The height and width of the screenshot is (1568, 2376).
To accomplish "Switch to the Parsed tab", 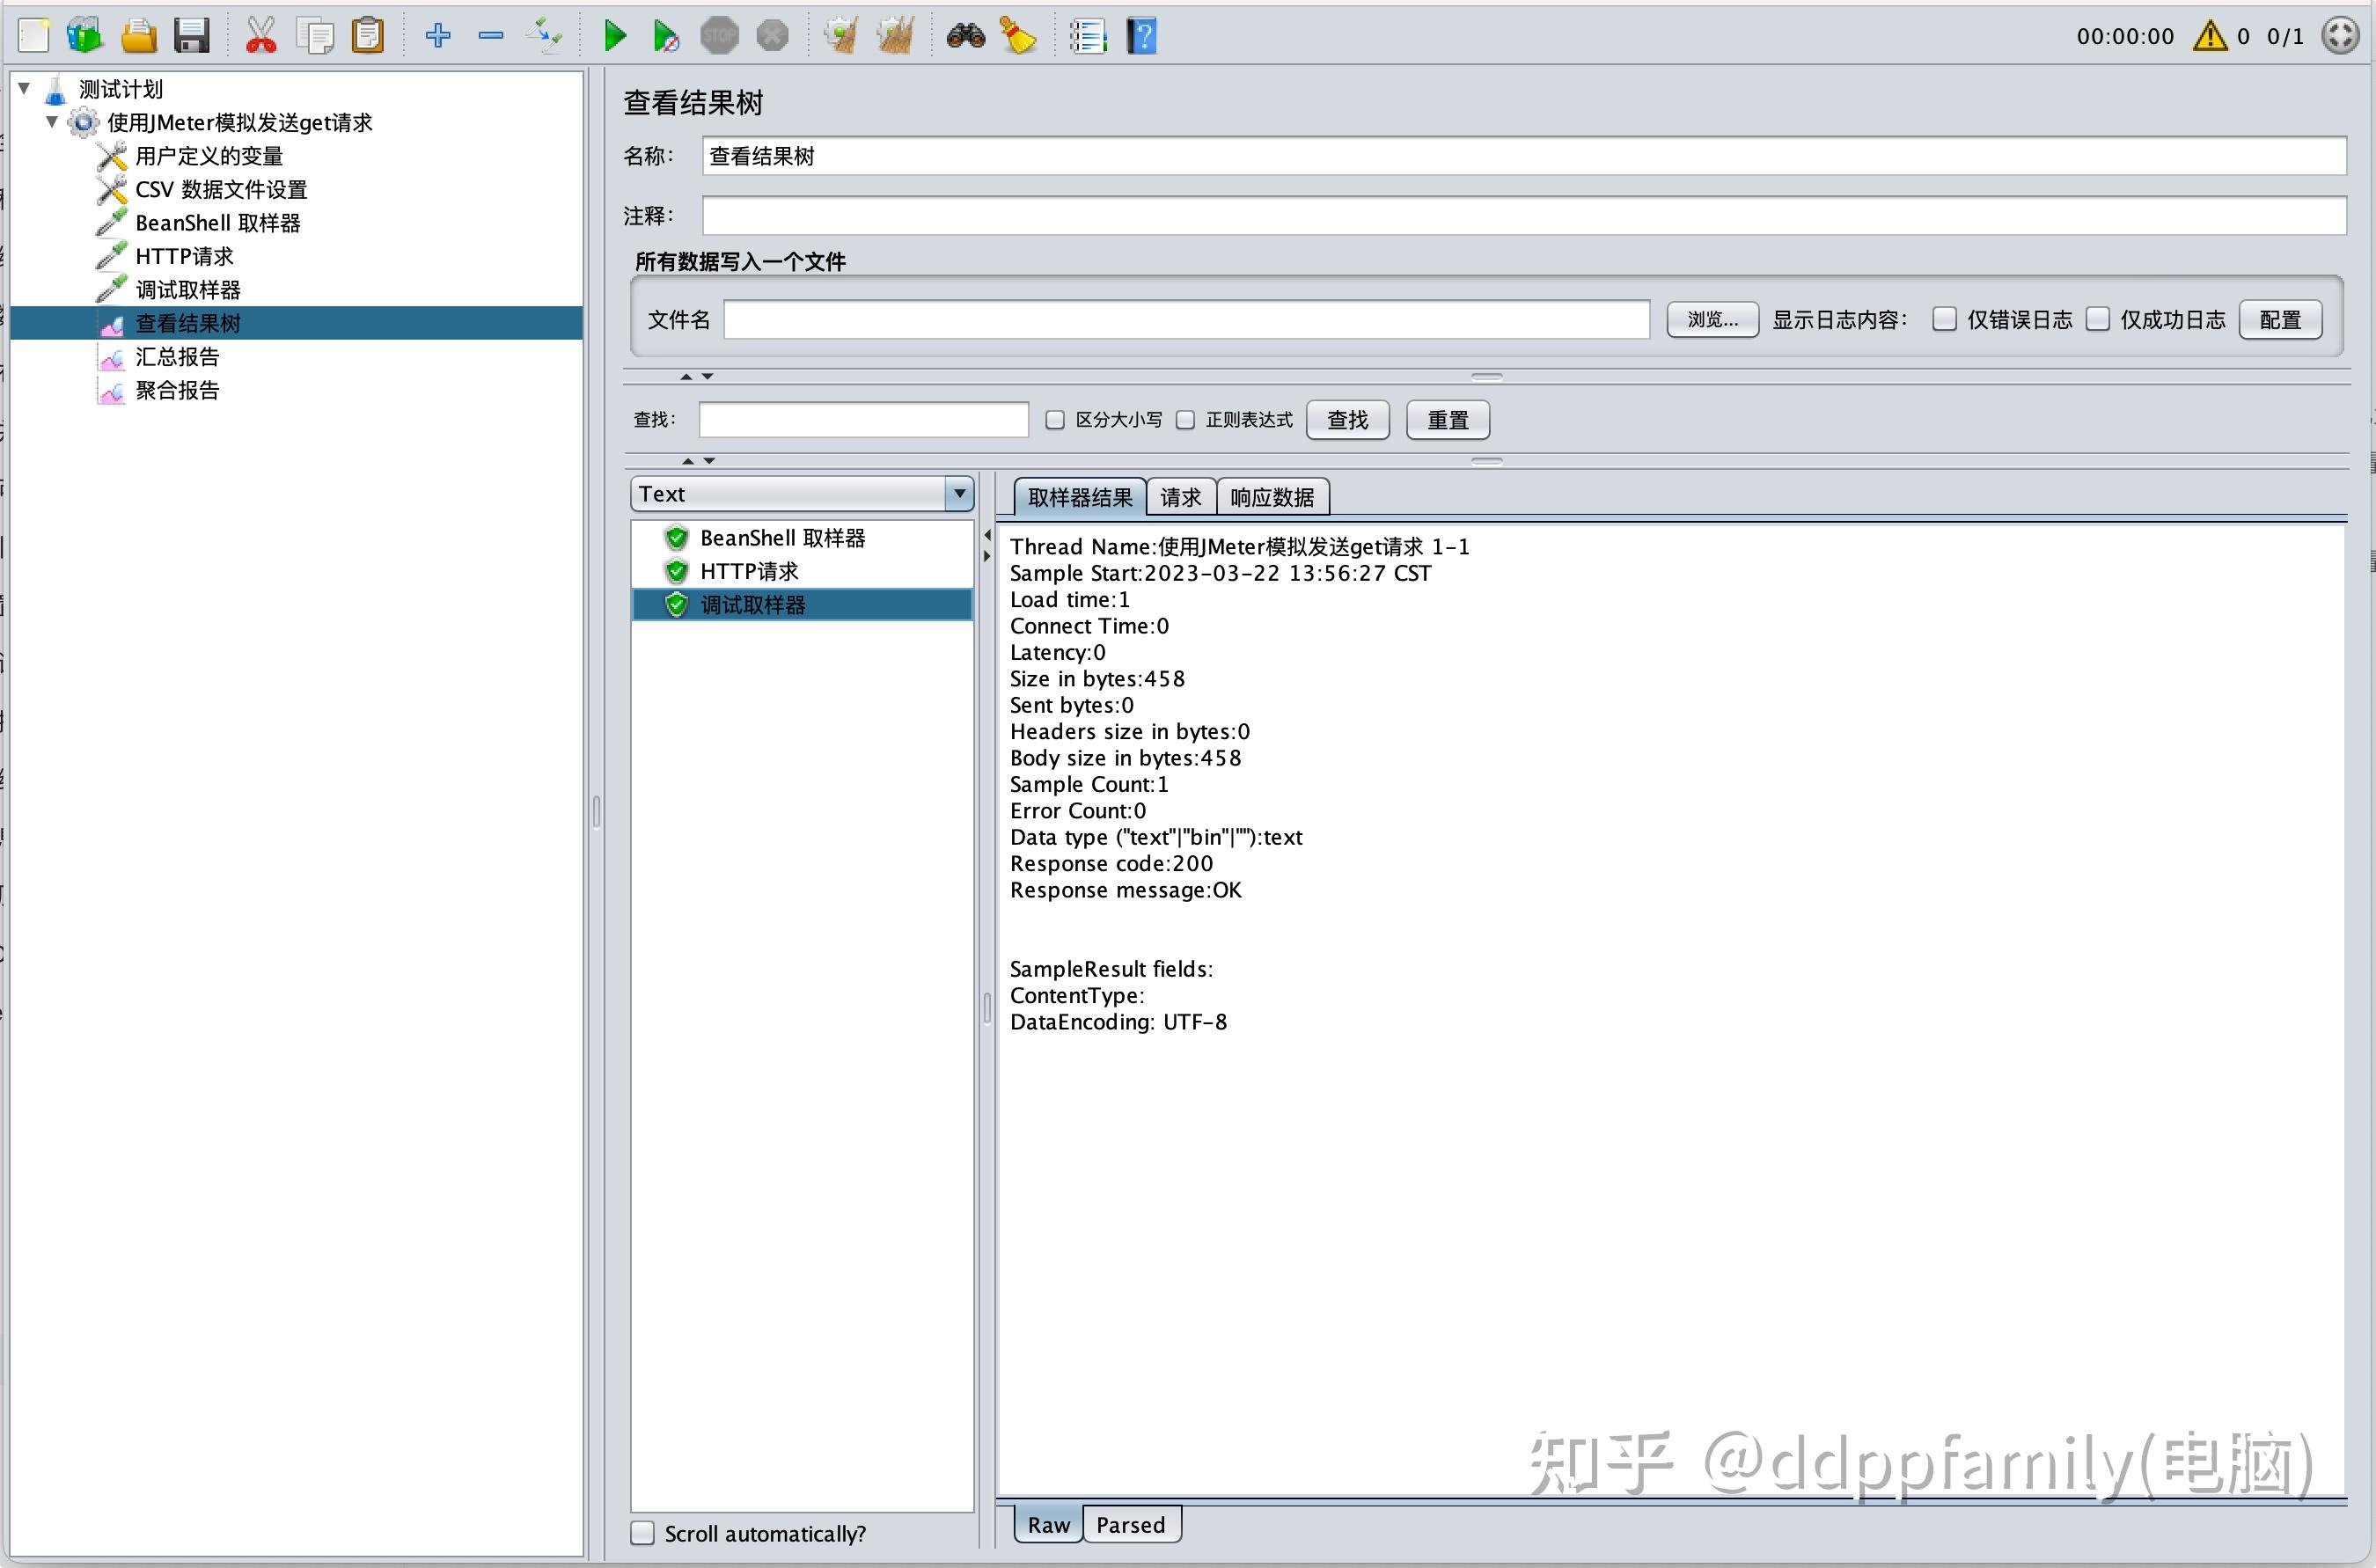I will point(1131,1524).
